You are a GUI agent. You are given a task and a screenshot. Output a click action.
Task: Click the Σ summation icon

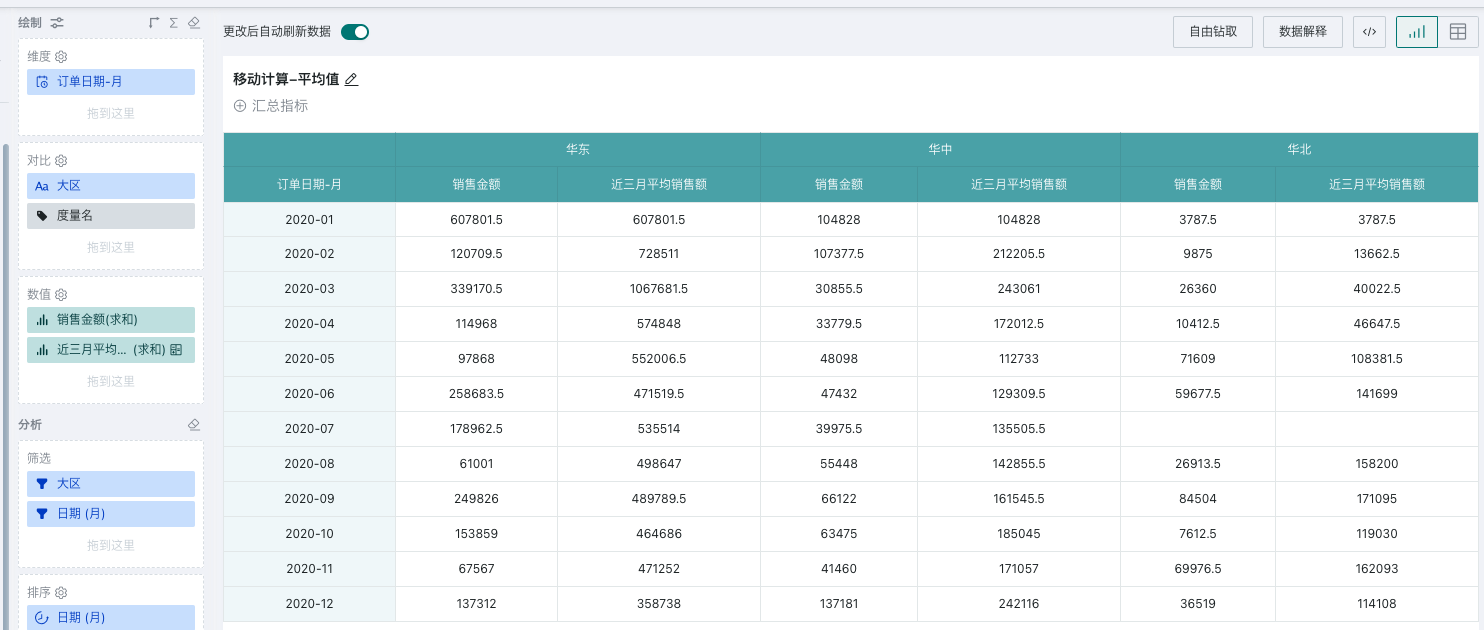pos(174,22)
